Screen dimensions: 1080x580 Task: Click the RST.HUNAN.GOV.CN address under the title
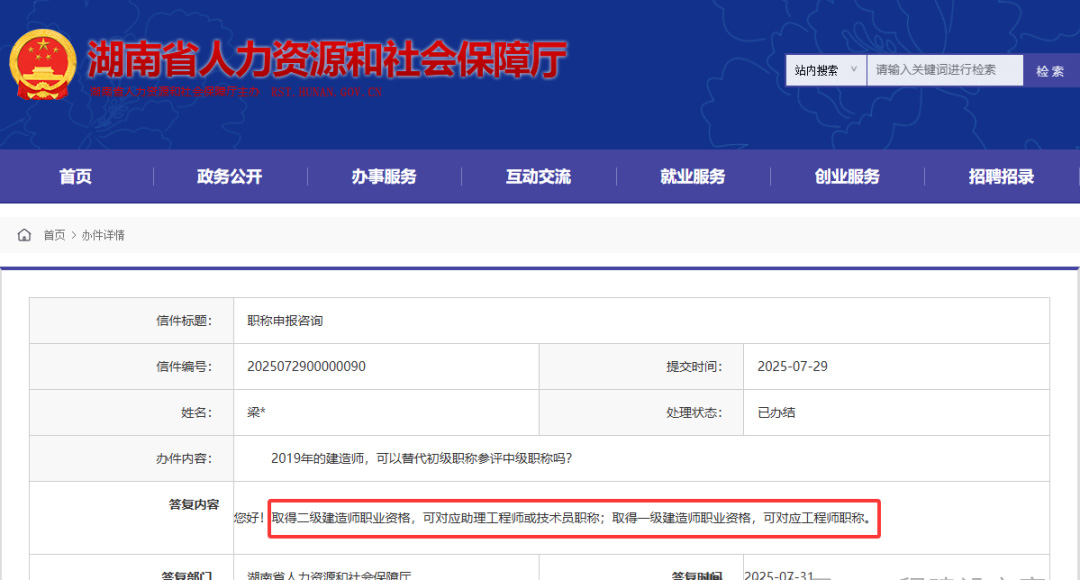tap(327, 92)
